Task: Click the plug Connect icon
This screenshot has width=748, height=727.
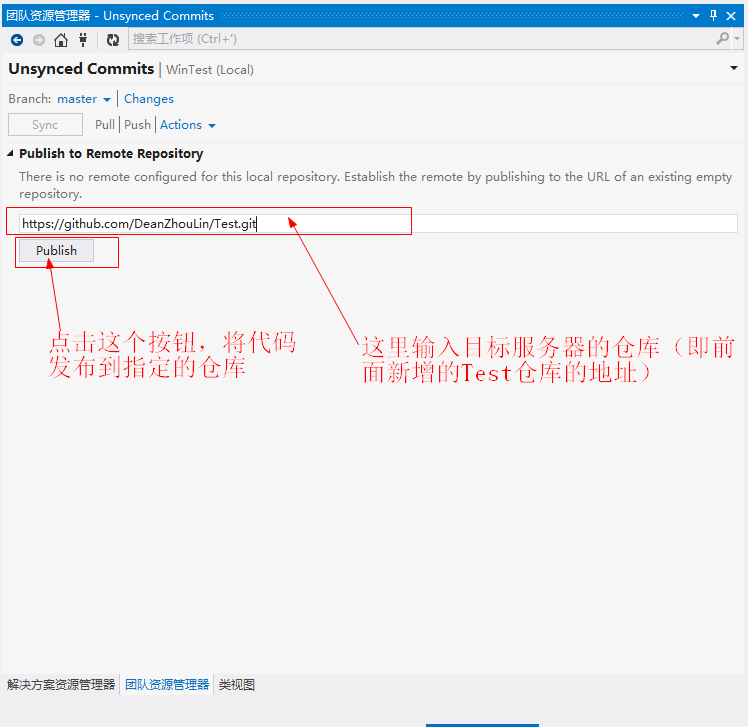Action: (x=83, y=40)
